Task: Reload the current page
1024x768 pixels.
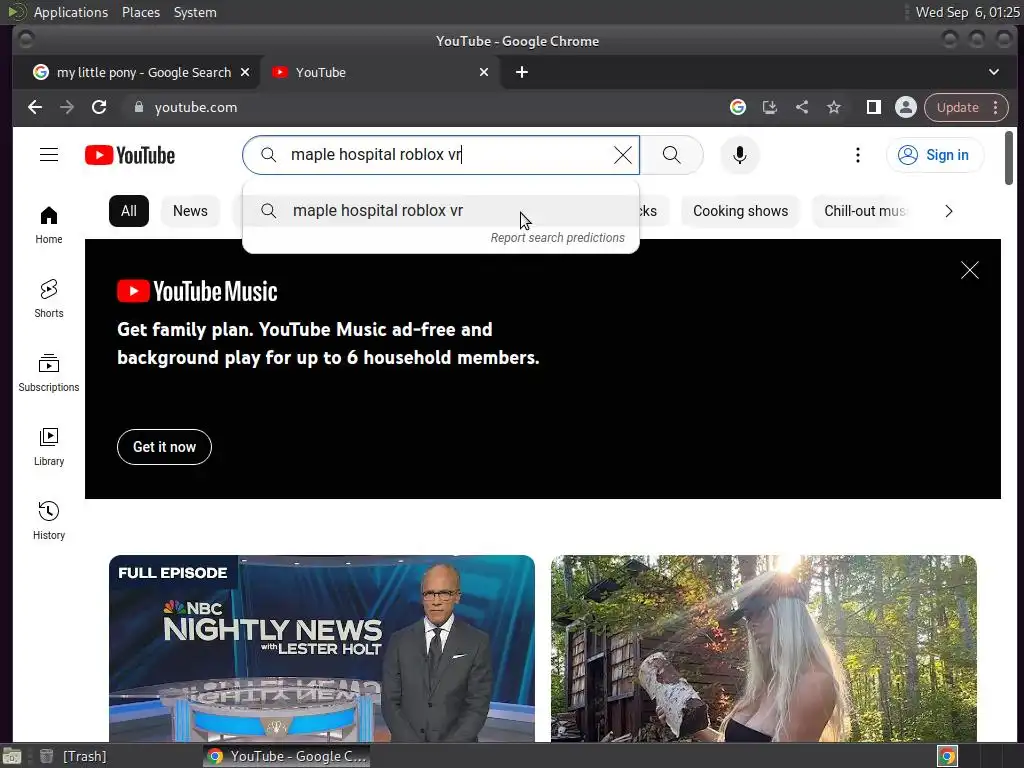Action: 99,107
